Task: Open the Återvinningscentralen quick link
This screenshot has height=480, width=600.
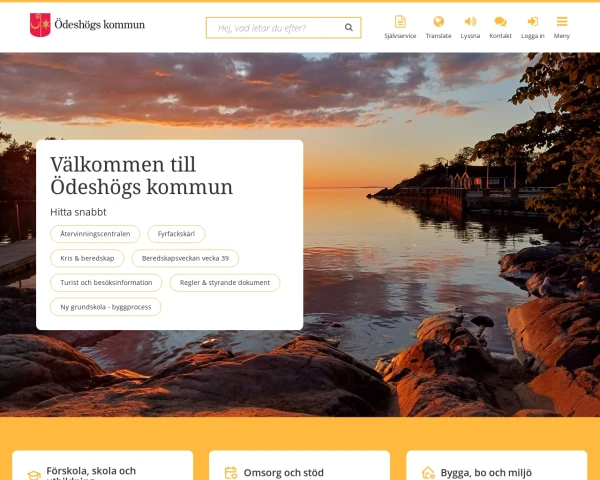Action: (95, 234)
